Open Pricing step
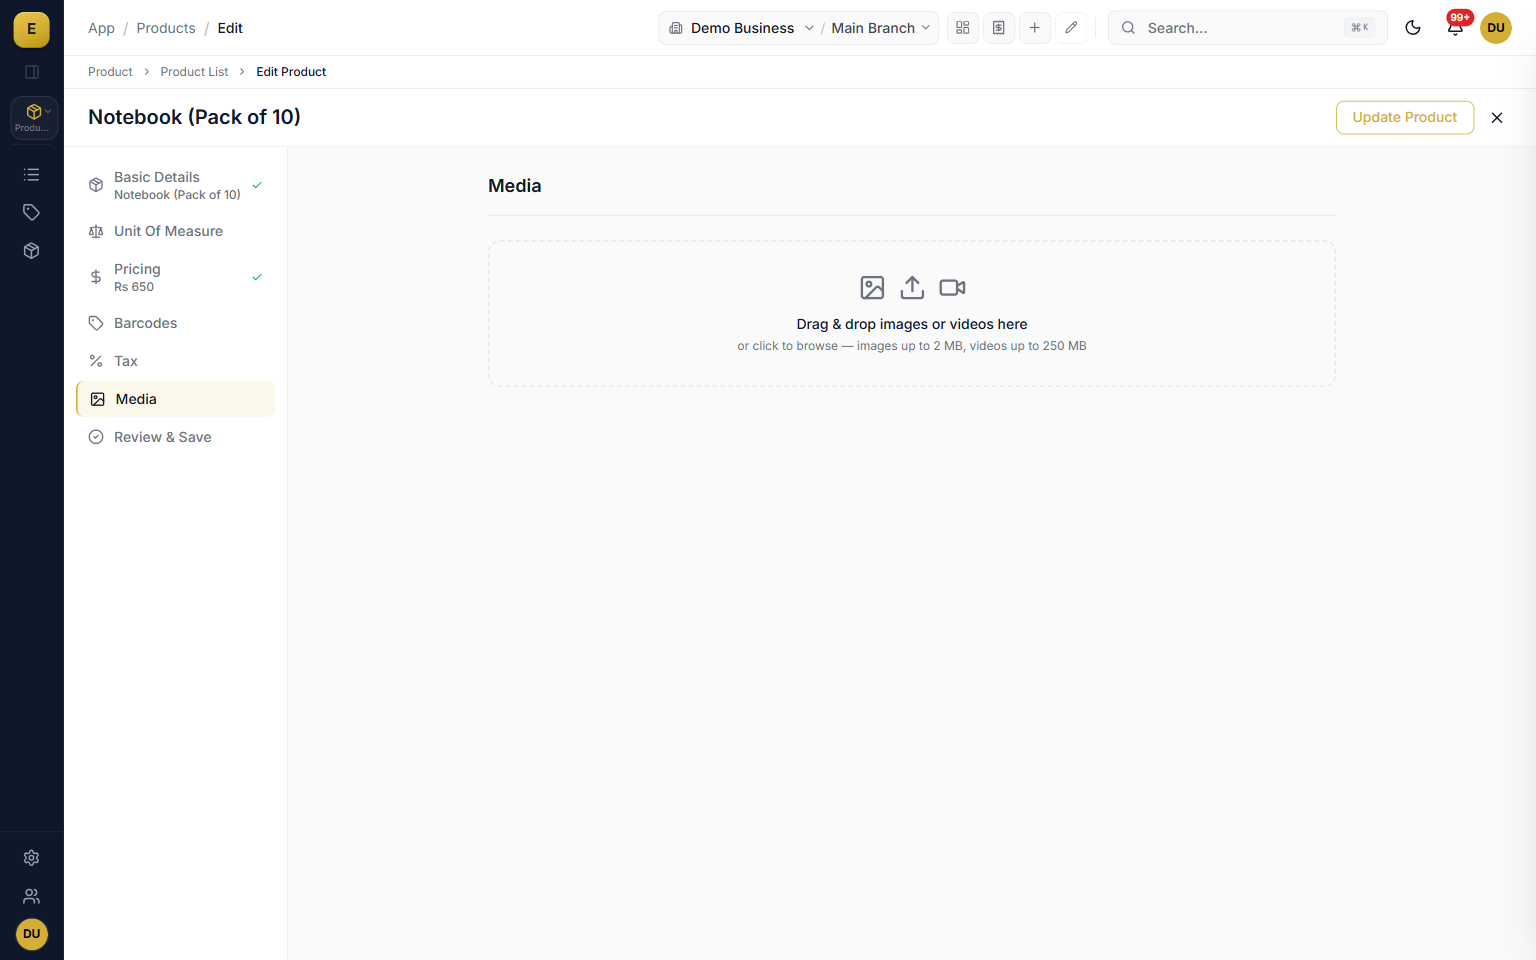 (x=176, y=277)
